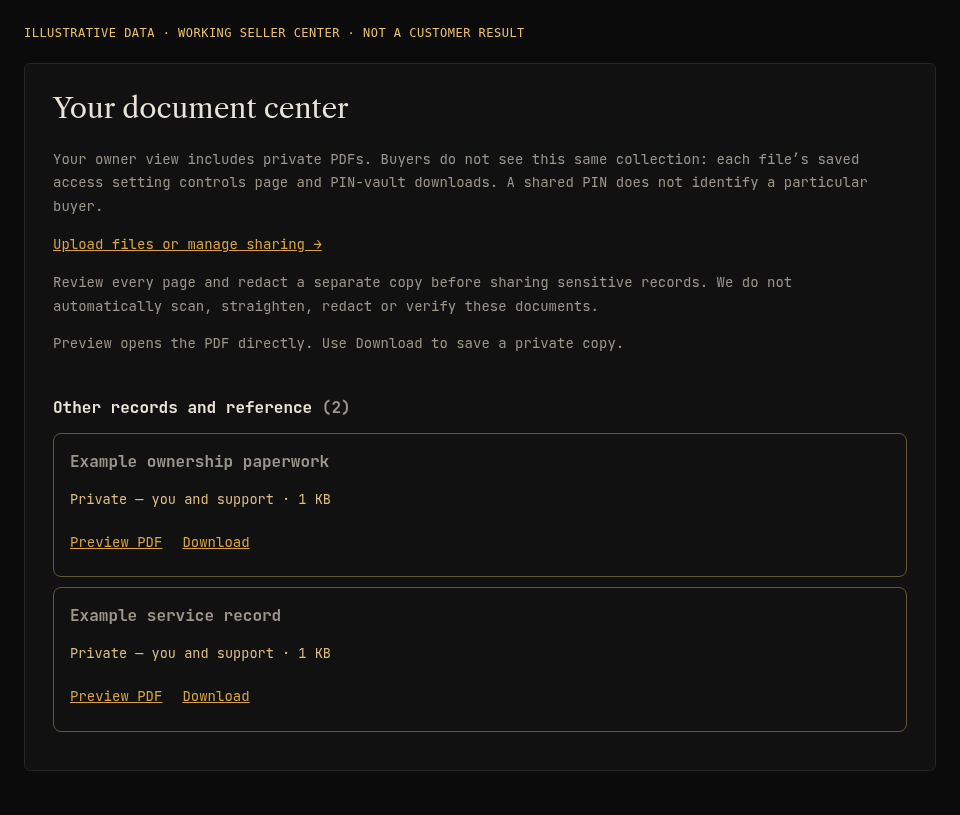Screen dimensions: 960x815
Task: Click the 'Preview opens the PDF directly' note
Action: (338, 344)
